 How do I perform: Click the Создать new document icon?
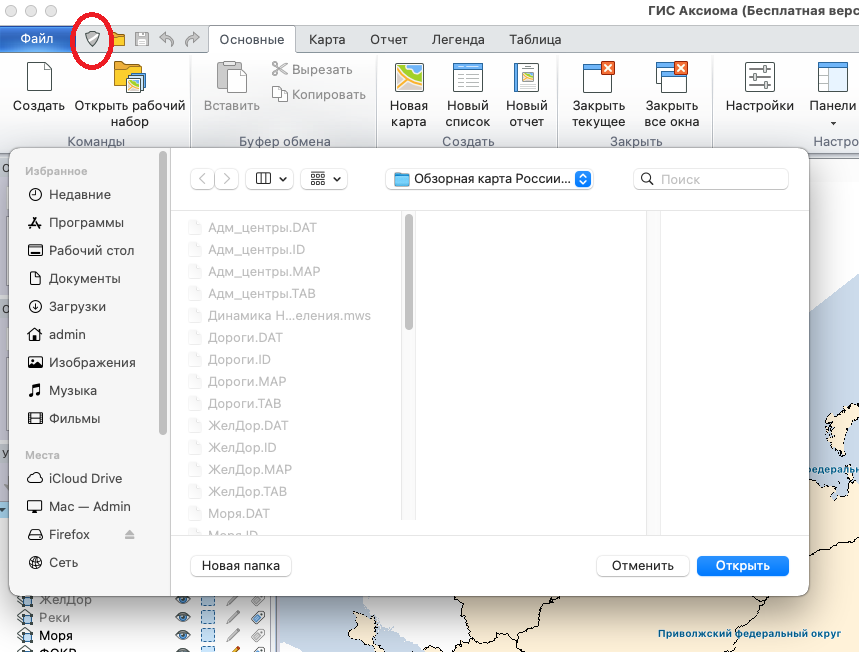click(39, 78)
